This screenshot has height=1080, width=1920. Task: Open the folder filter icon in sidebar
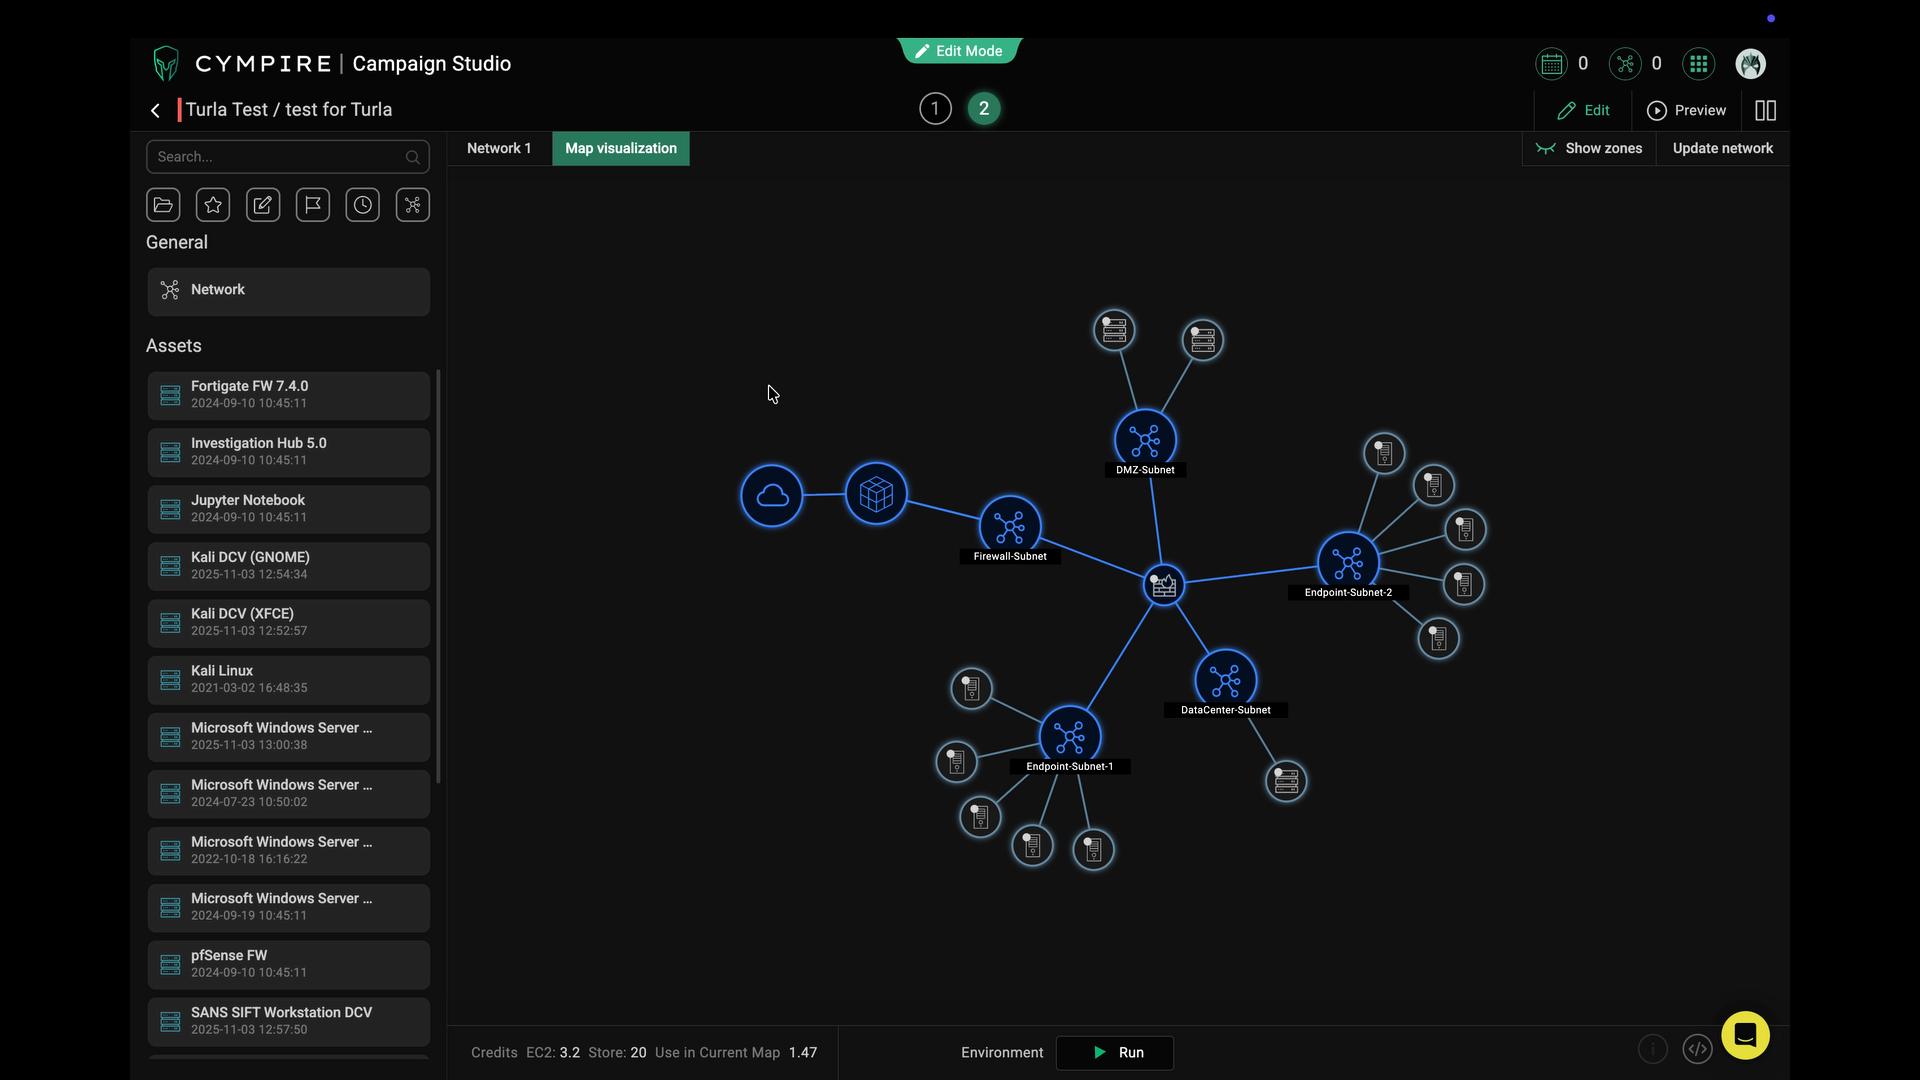click(163, 205)
